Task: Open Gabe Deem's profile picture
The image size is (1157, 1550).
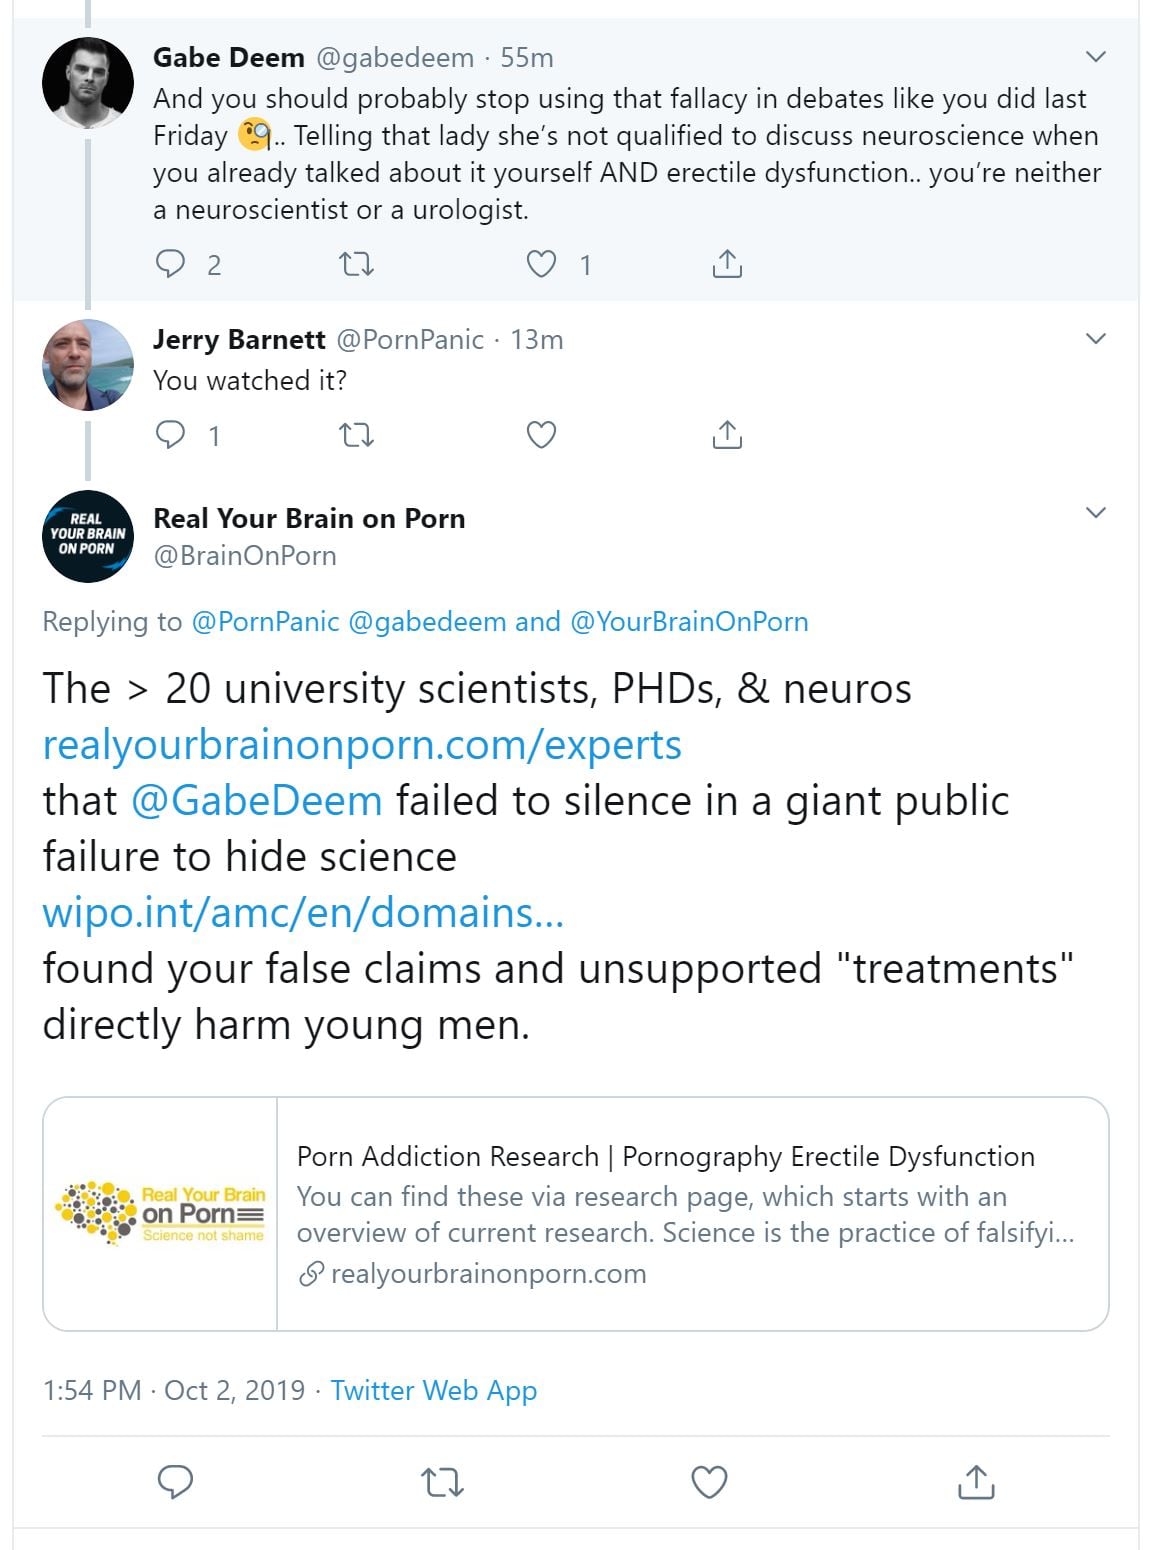Action: 88,83
